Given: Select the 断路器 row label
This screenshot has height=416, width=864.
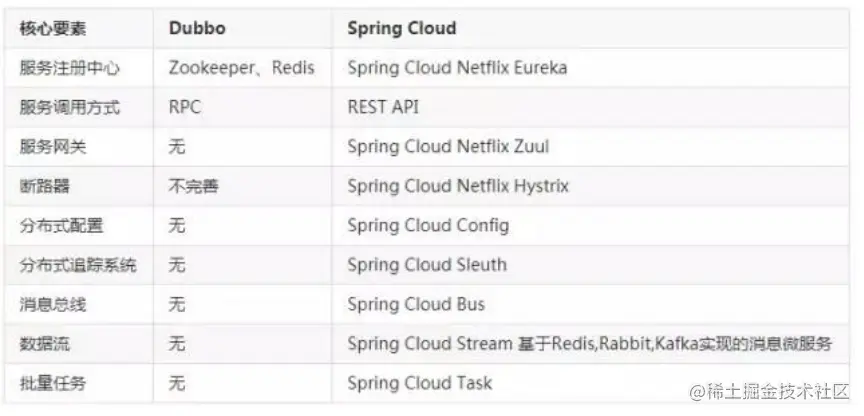Looking at the screenshot, I should coord(44,186).
